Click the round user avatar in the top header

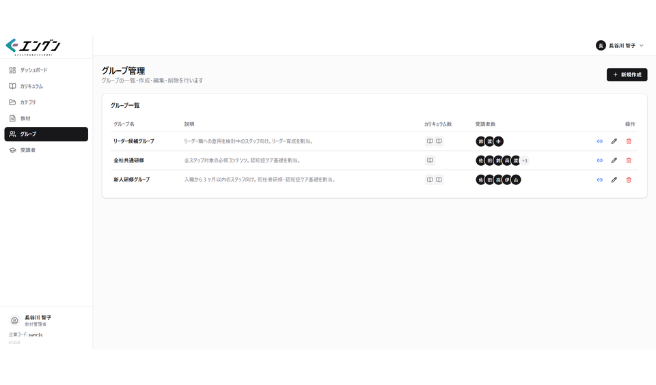pos(601,46)
